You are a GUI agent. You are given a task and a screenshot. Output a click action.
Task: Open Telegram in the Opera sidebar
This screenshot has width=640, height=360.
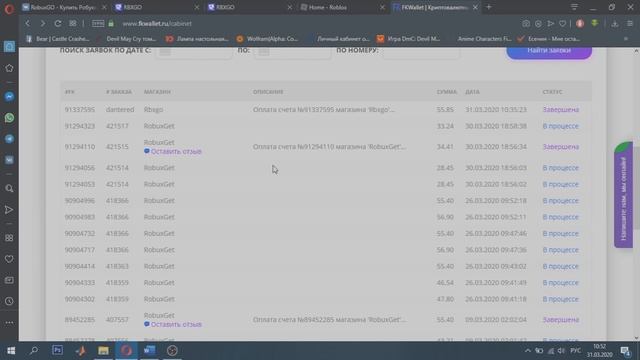click(9, 139)
